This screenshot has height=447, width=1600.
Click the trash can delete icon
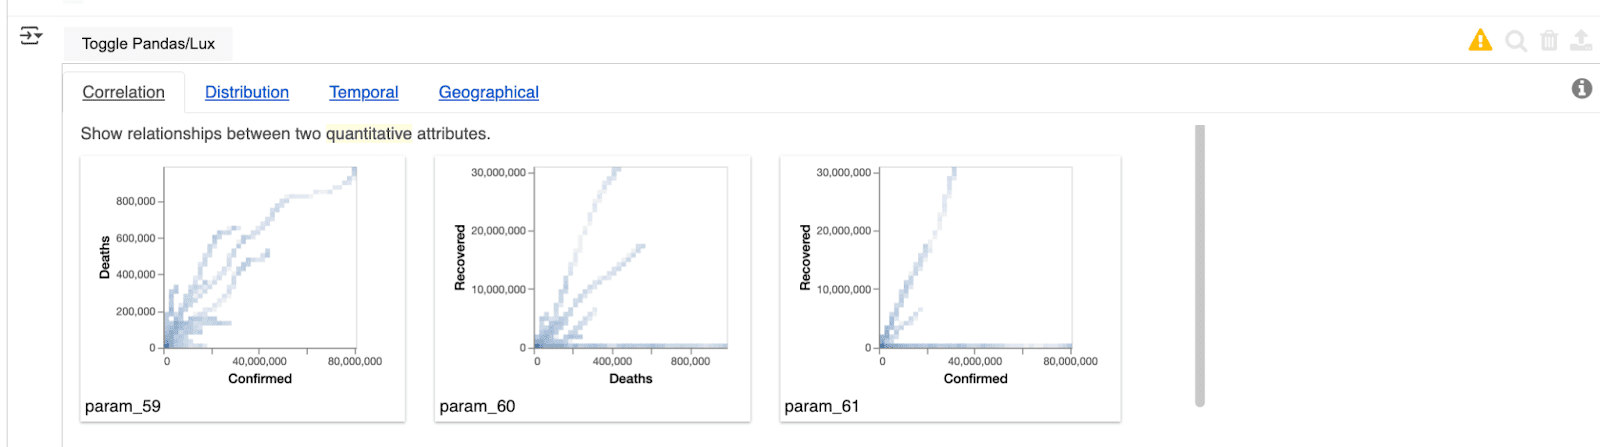pos(1549,40)
